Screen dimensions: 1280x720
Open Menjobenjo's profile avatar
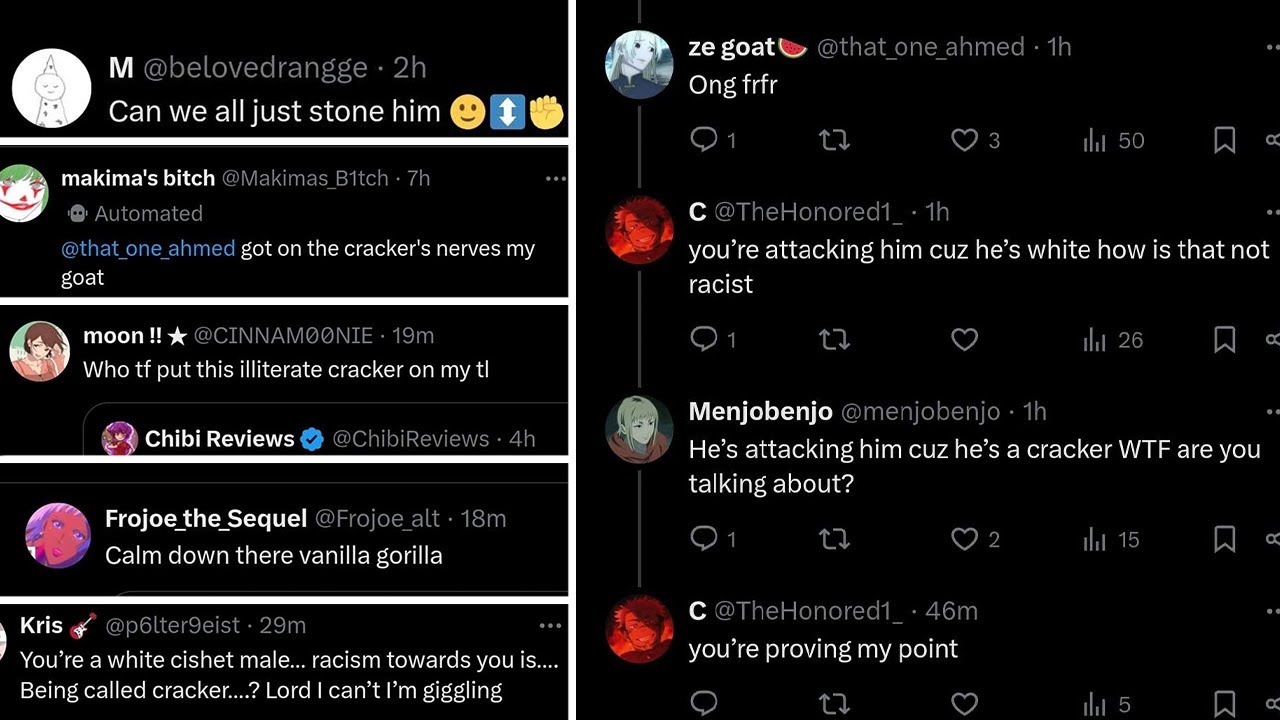(639, 430)
